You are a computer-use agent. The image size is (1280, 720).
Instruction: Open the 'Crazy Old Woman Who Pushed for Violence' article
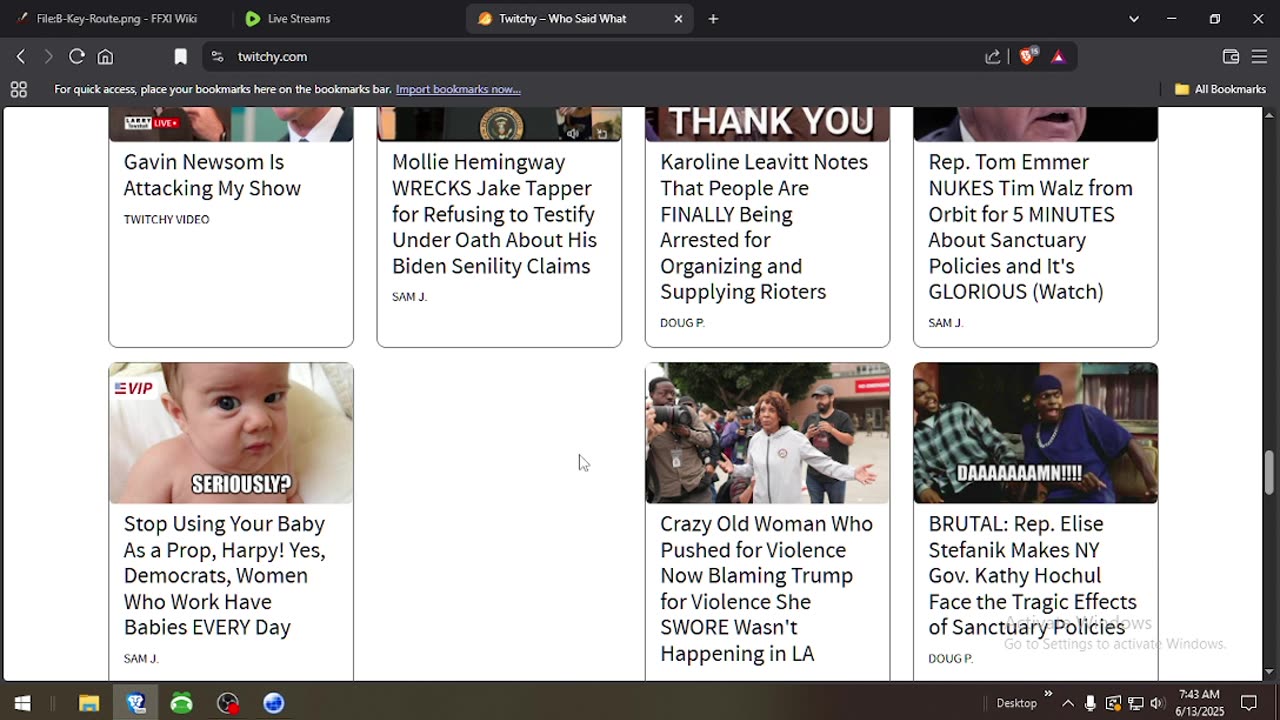766,588
